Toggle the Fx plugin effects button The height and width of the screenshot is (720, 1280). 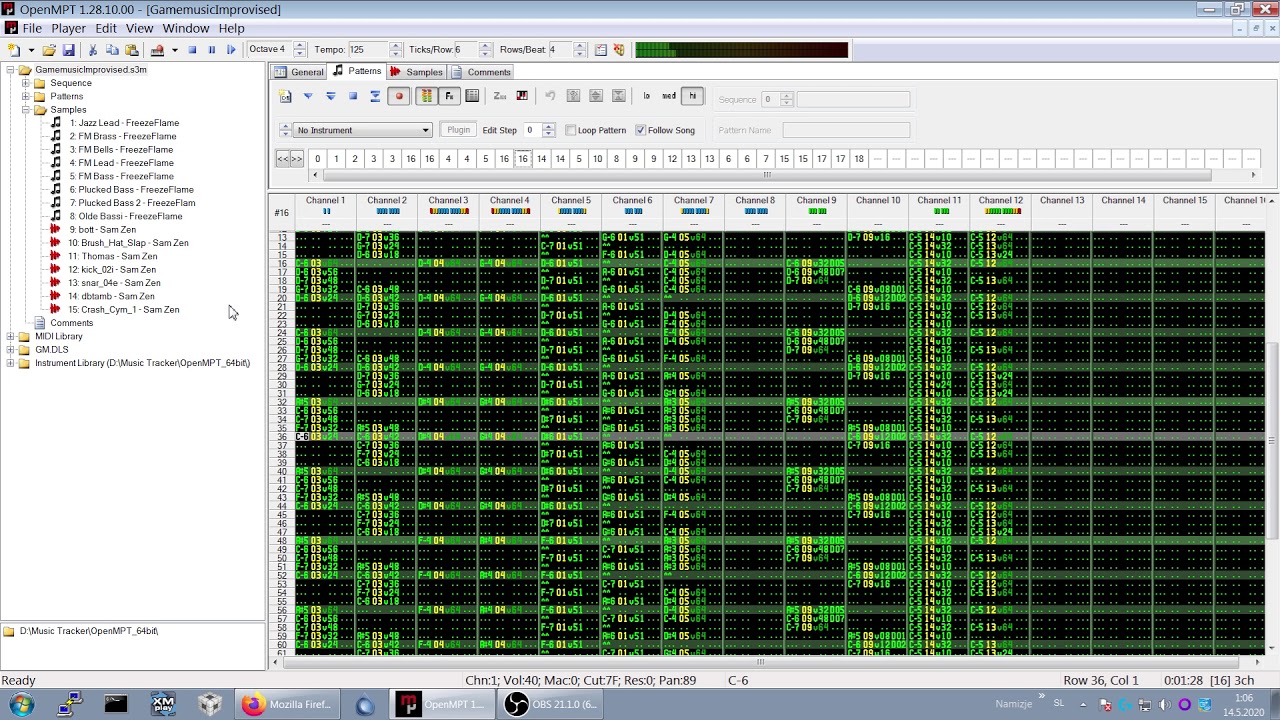point(449,96)
